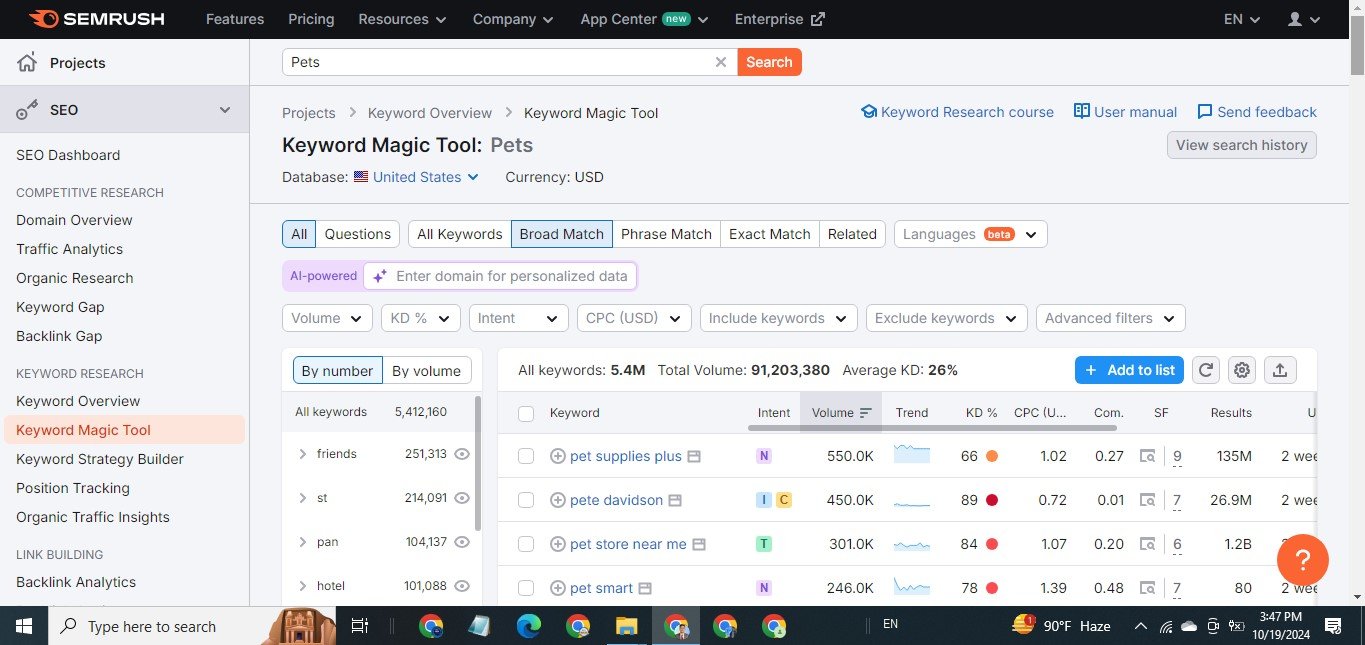Check the pet store near me row
The image size is (1365, 645).
point(526,544)
